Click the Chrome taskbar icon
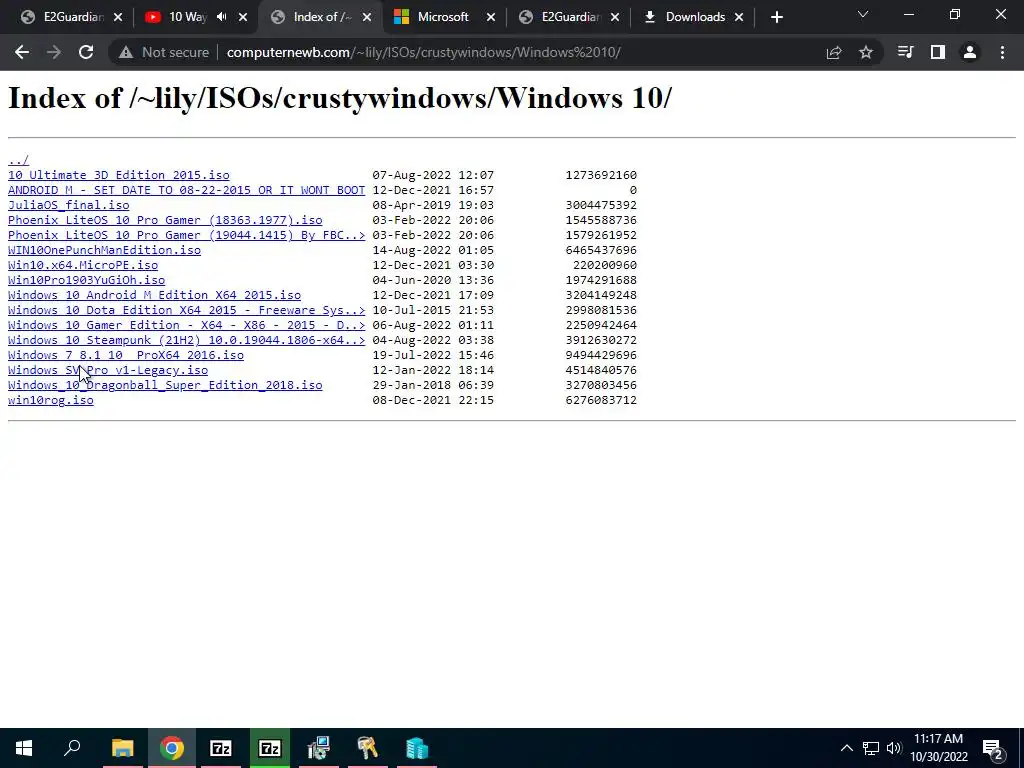The height and width of the screenshot is (768, 1024). 172,748
